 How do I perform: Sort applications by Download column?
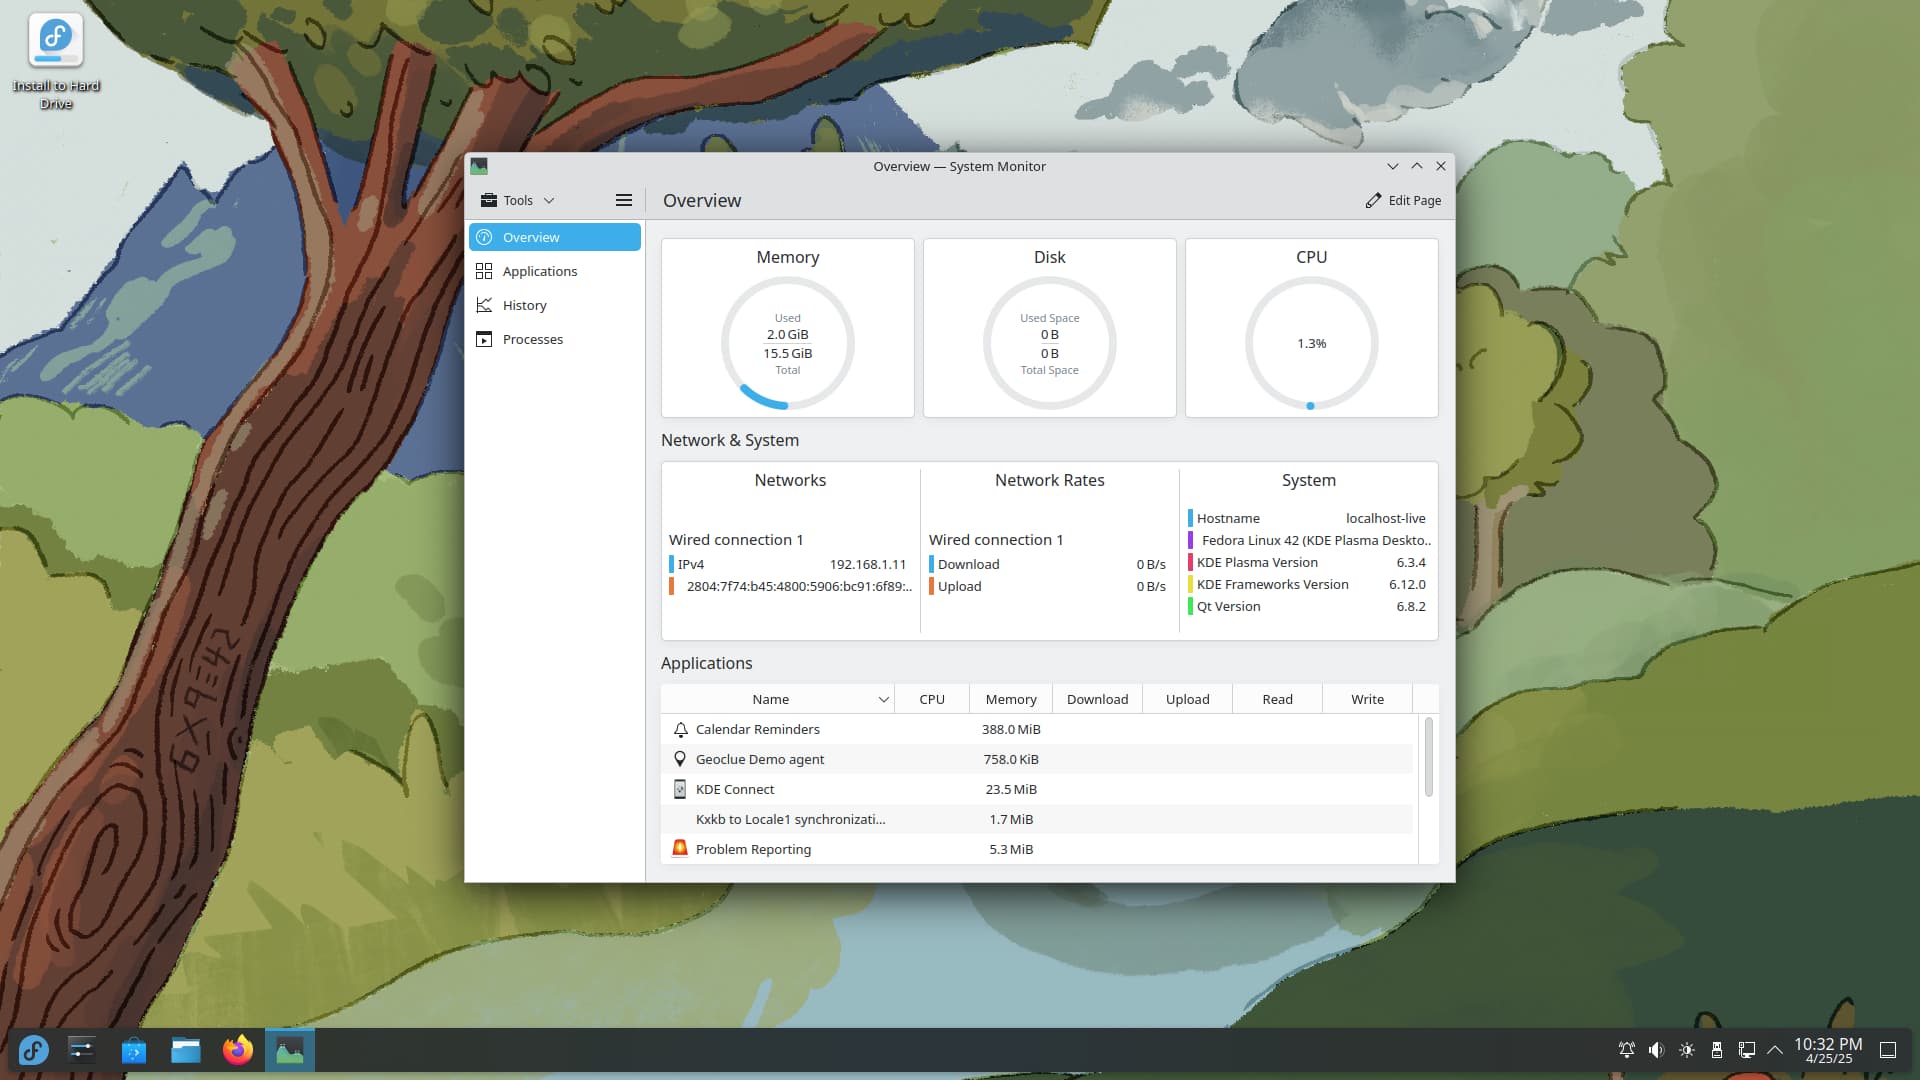click(x=1097, y=699)
